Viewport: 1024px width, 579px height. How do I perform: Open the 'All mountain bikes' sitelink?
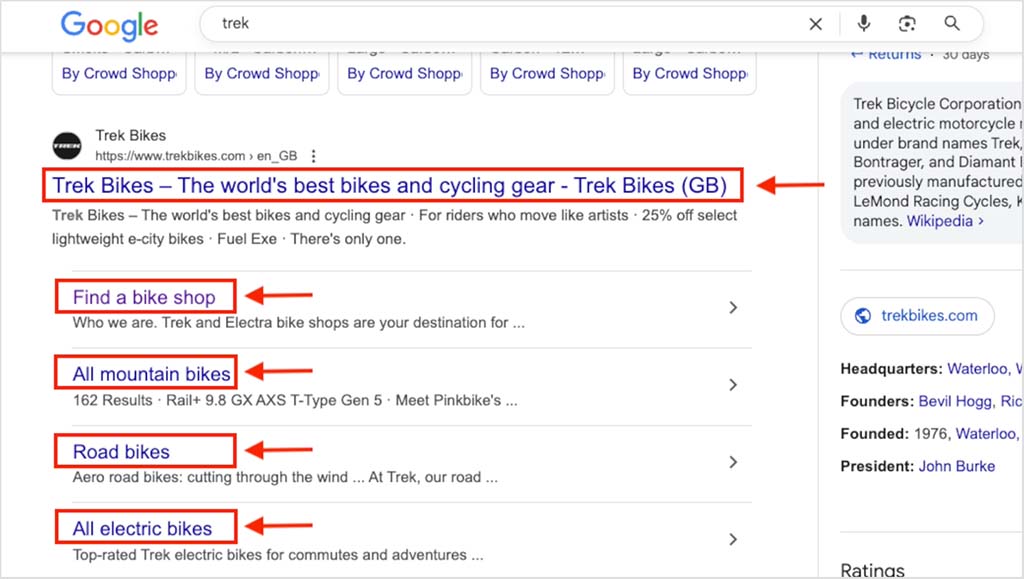(x=152, y=374)
